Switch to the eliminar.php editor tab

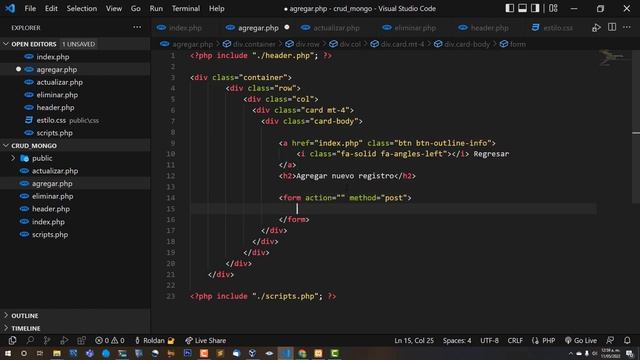click(x=409, y=28)
